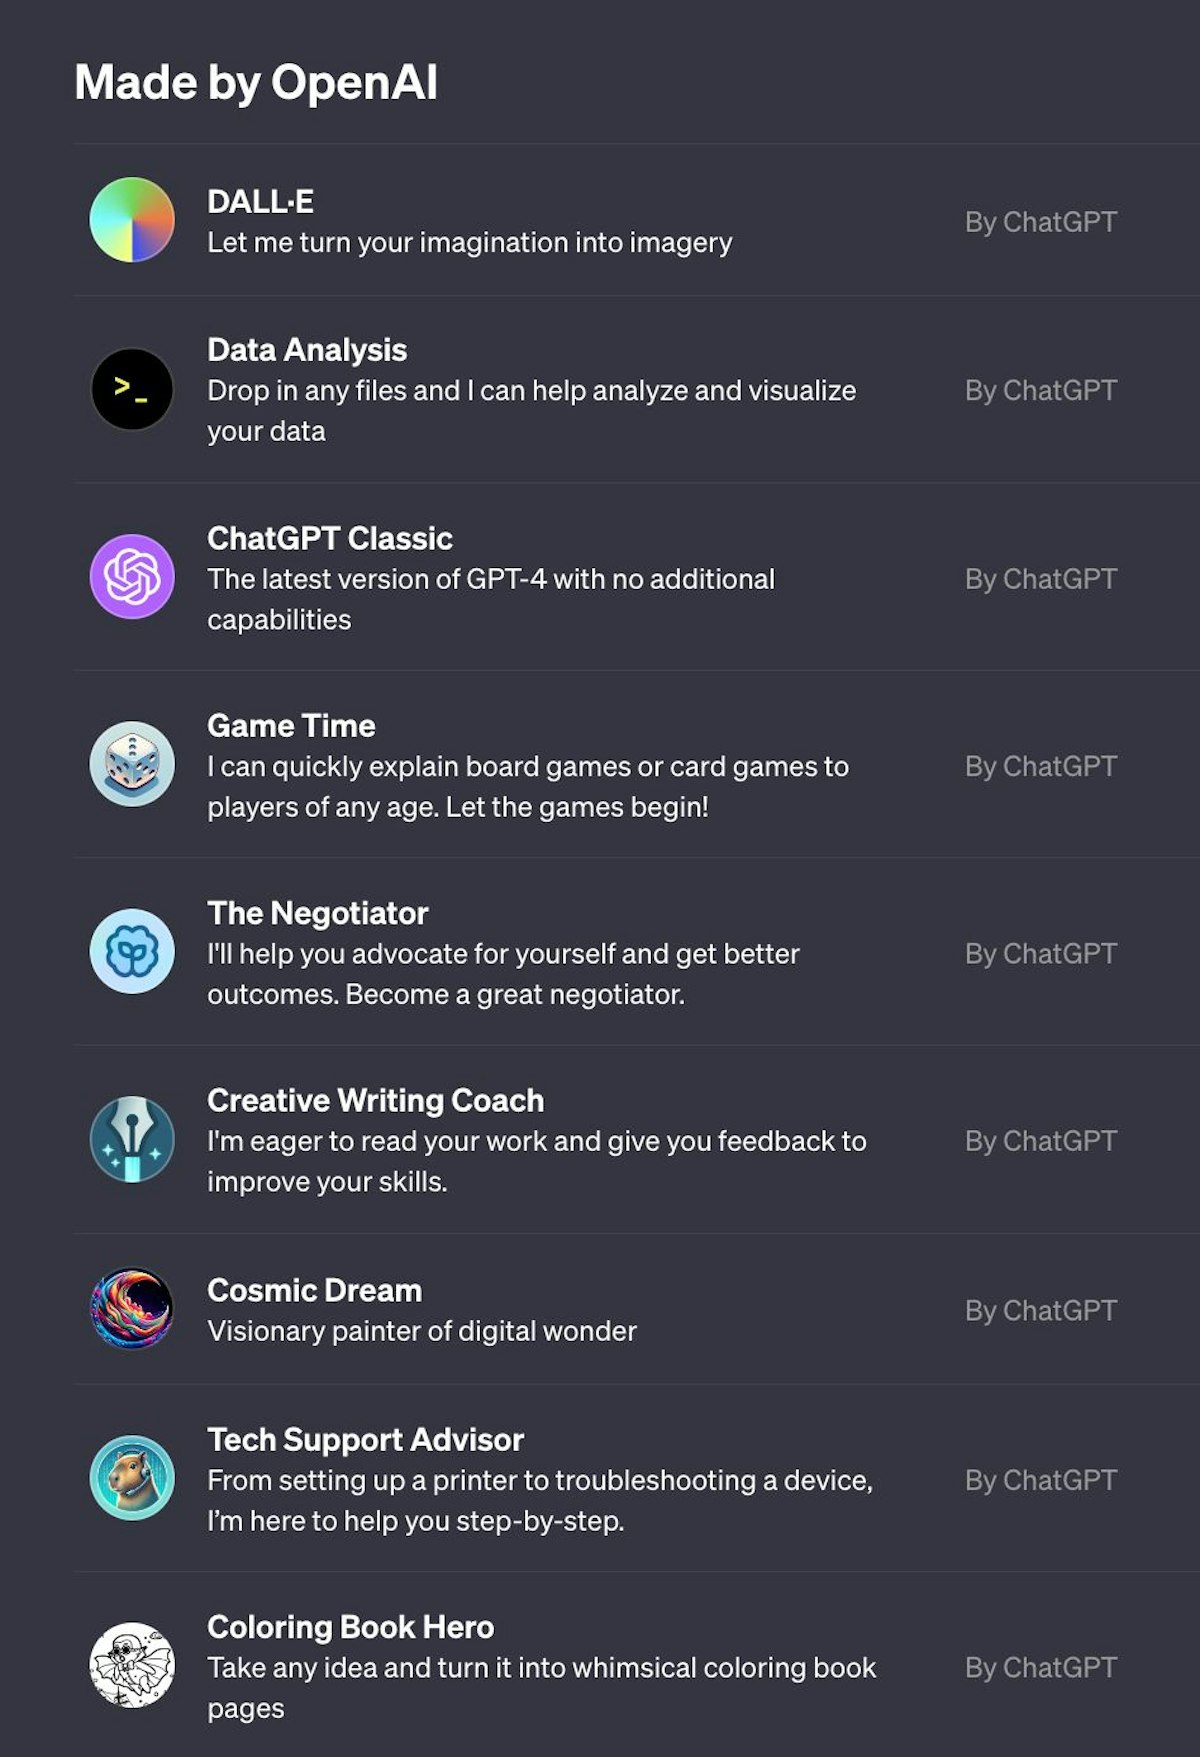Click The Negotiator blue knot icon

click(x=132, y=951)
